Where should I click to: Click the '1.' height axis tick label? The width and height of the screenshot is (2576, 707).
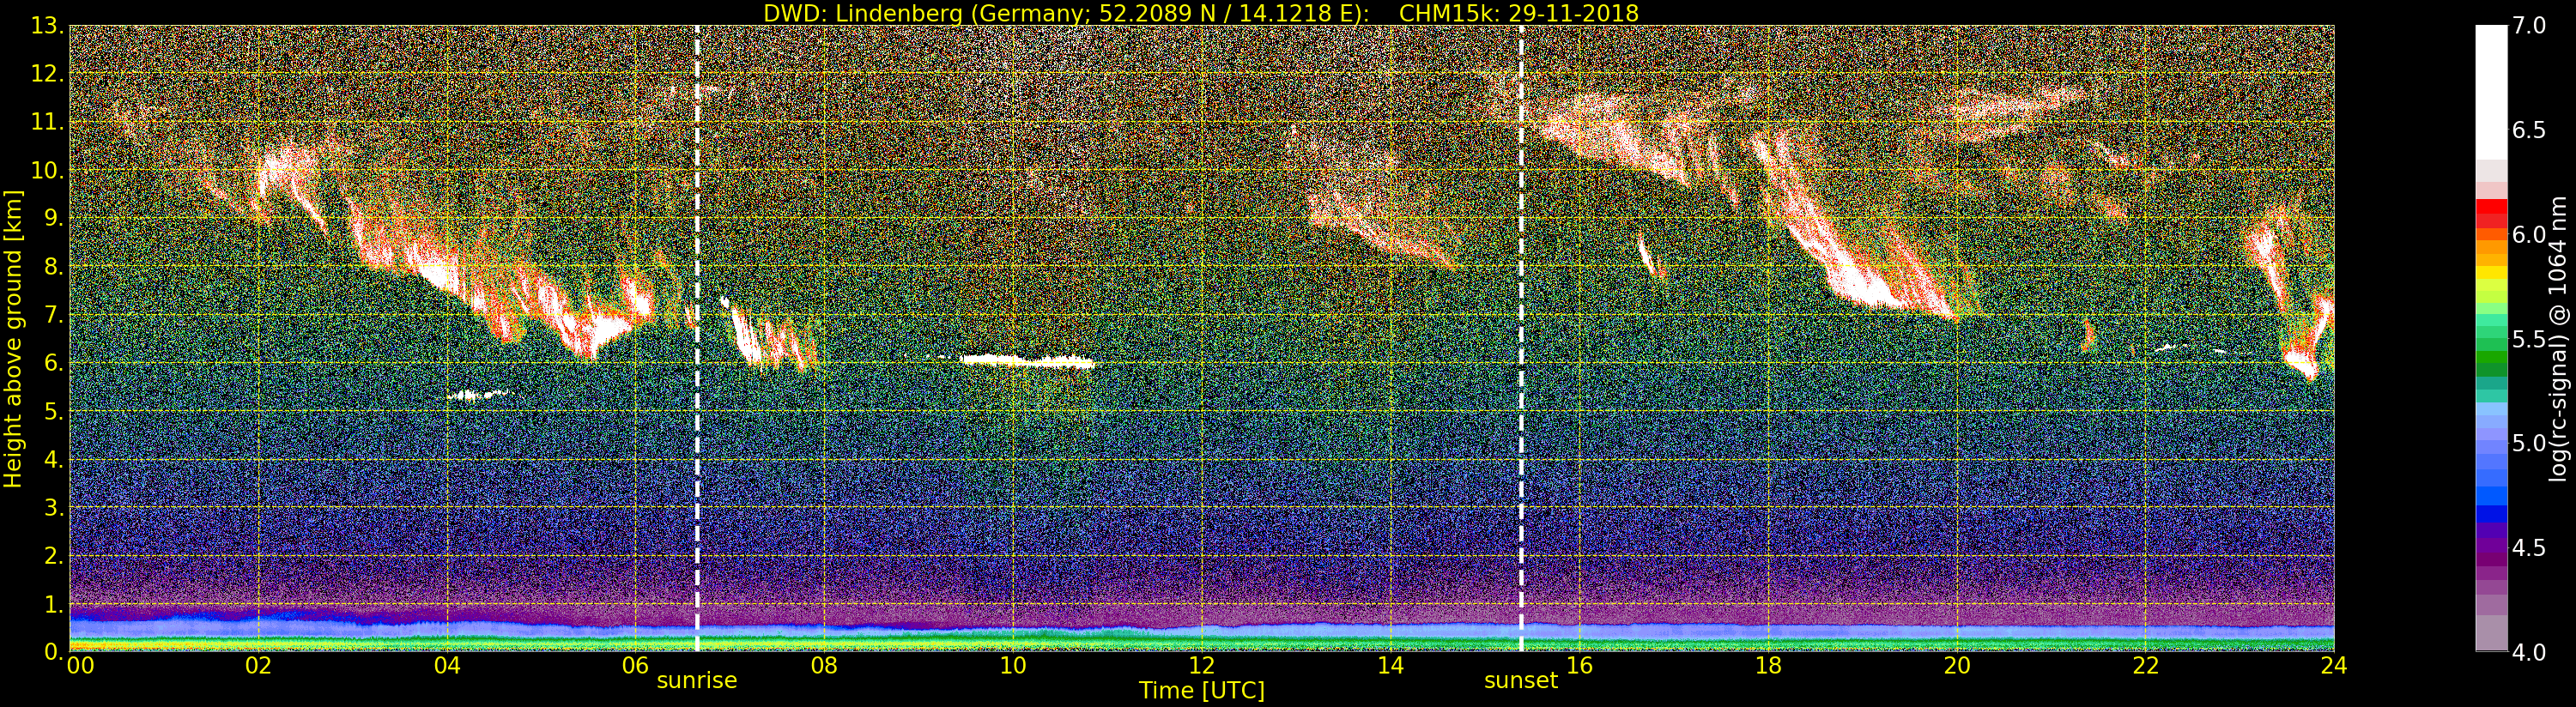(x=54, y=604)
